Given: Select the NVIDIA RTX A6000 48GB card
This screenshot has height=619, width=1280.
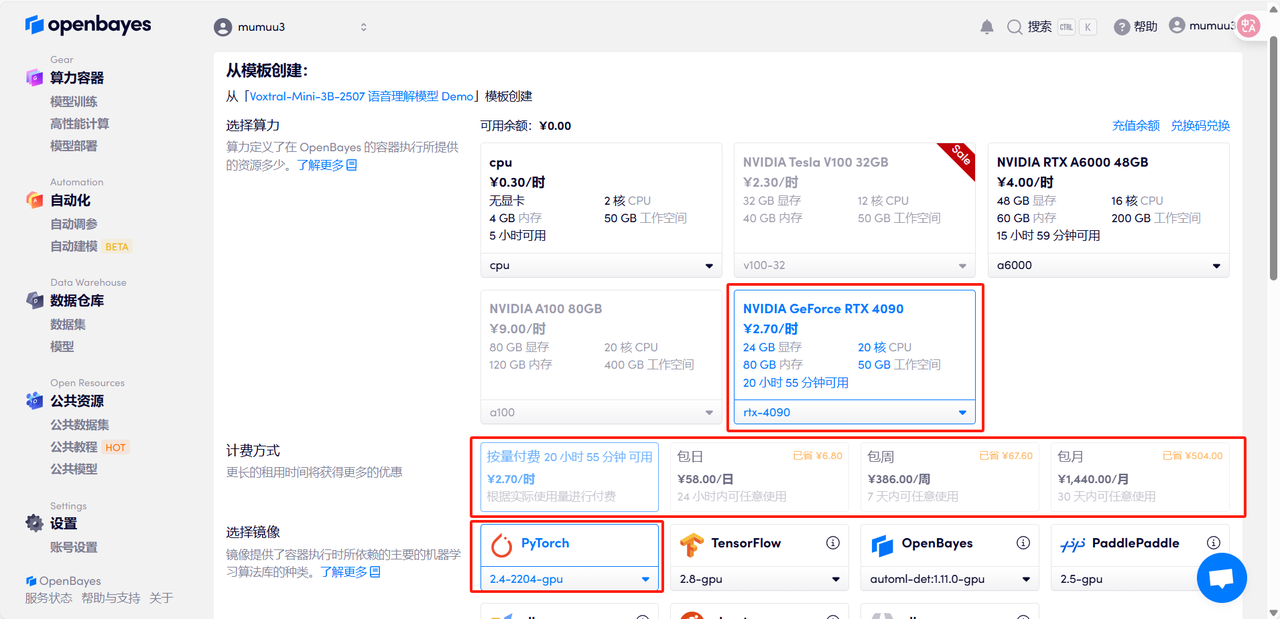Looking at the screenshot, I should tap(1108, 198).
